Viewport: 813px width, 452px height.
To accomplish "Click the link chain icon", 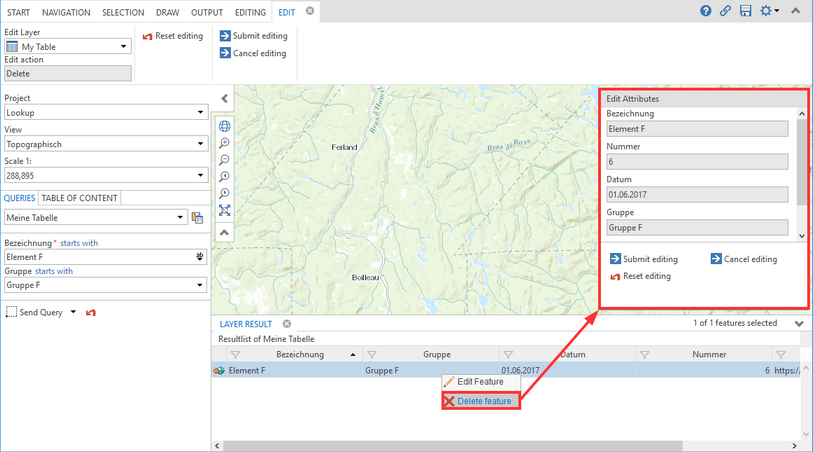I will pos(725,11).
